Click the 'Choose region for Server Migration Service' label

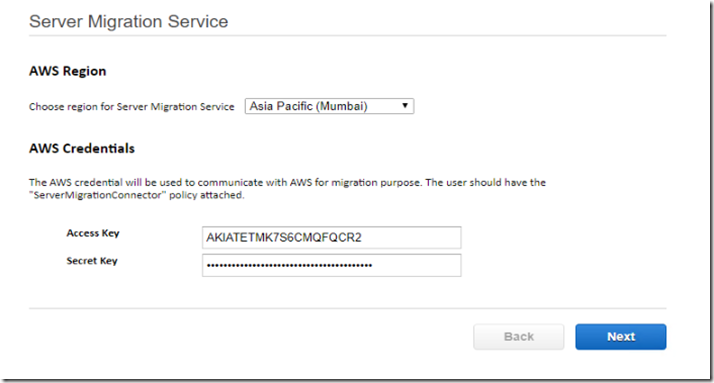coord(132,107)
